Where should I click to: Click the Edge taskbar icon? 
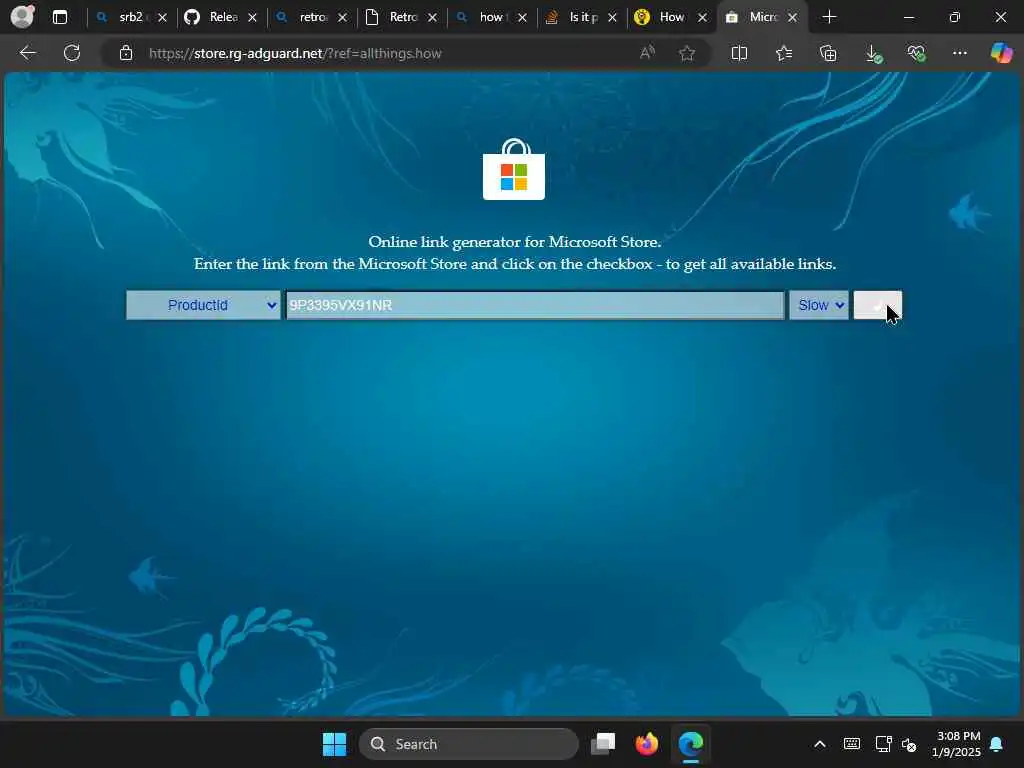691,744
